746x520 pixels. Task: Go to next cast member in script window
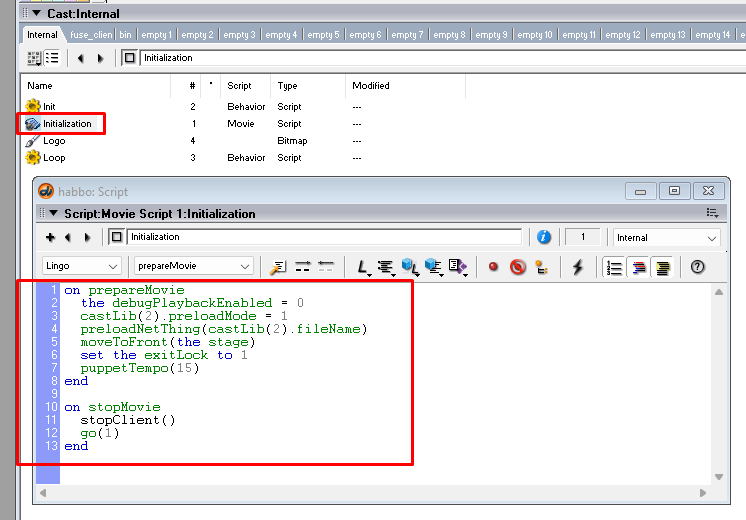[x=87, y=237]
